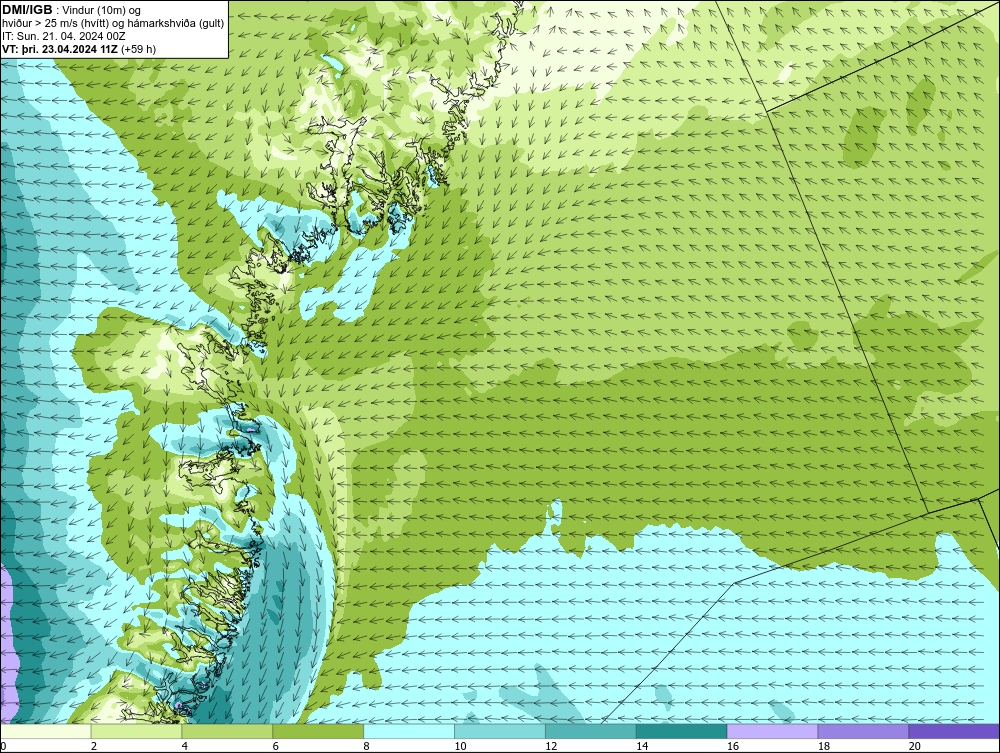Click the legend label '16'
Viewport: 1000px width, 753px height.
click(x=733, y=746)
